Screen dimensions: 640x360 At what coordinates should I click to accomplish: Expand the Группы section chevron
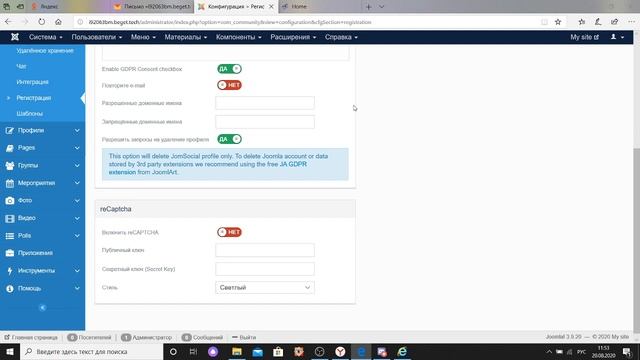[77, 165]
